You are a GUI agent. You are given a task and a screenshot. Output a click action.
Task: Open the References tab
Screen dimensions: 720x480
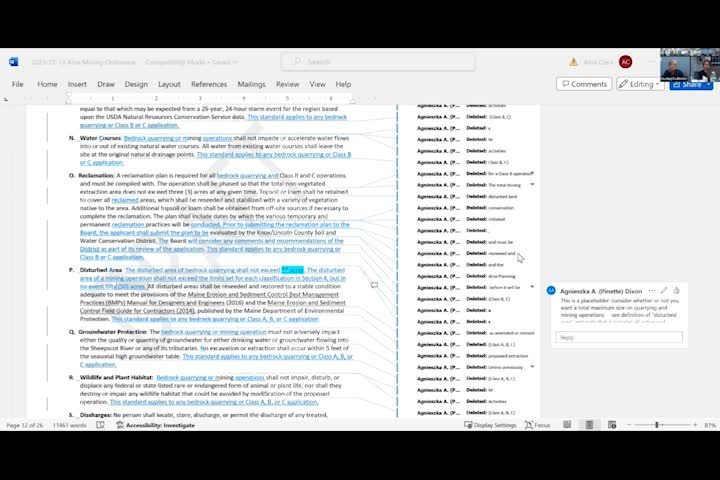[x=209, y=84]
